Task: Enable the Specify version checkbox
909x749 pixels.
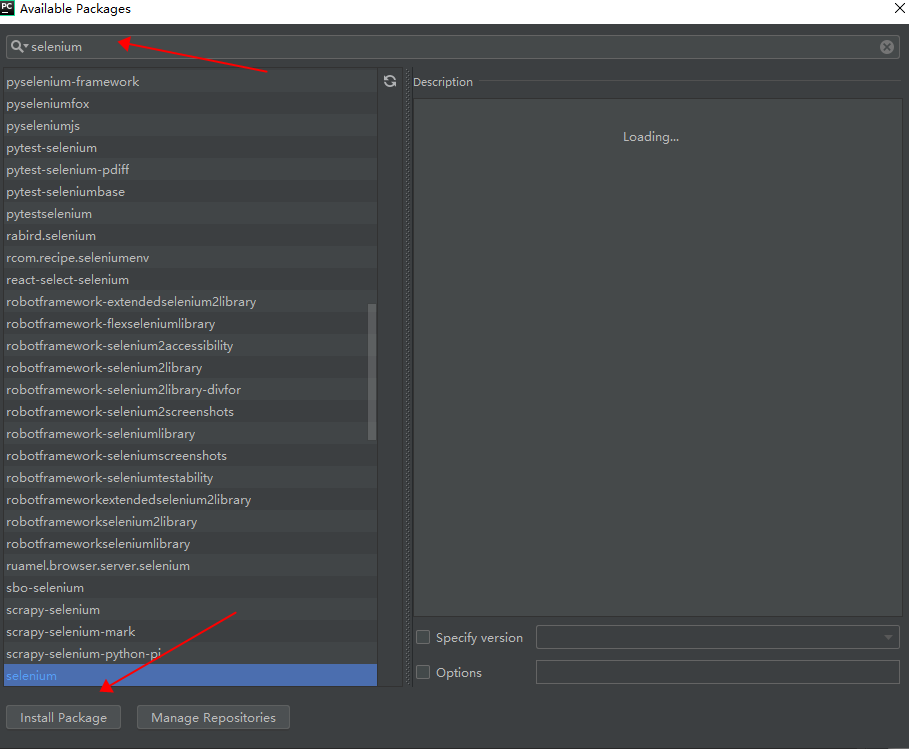Action: coord(423,637)
